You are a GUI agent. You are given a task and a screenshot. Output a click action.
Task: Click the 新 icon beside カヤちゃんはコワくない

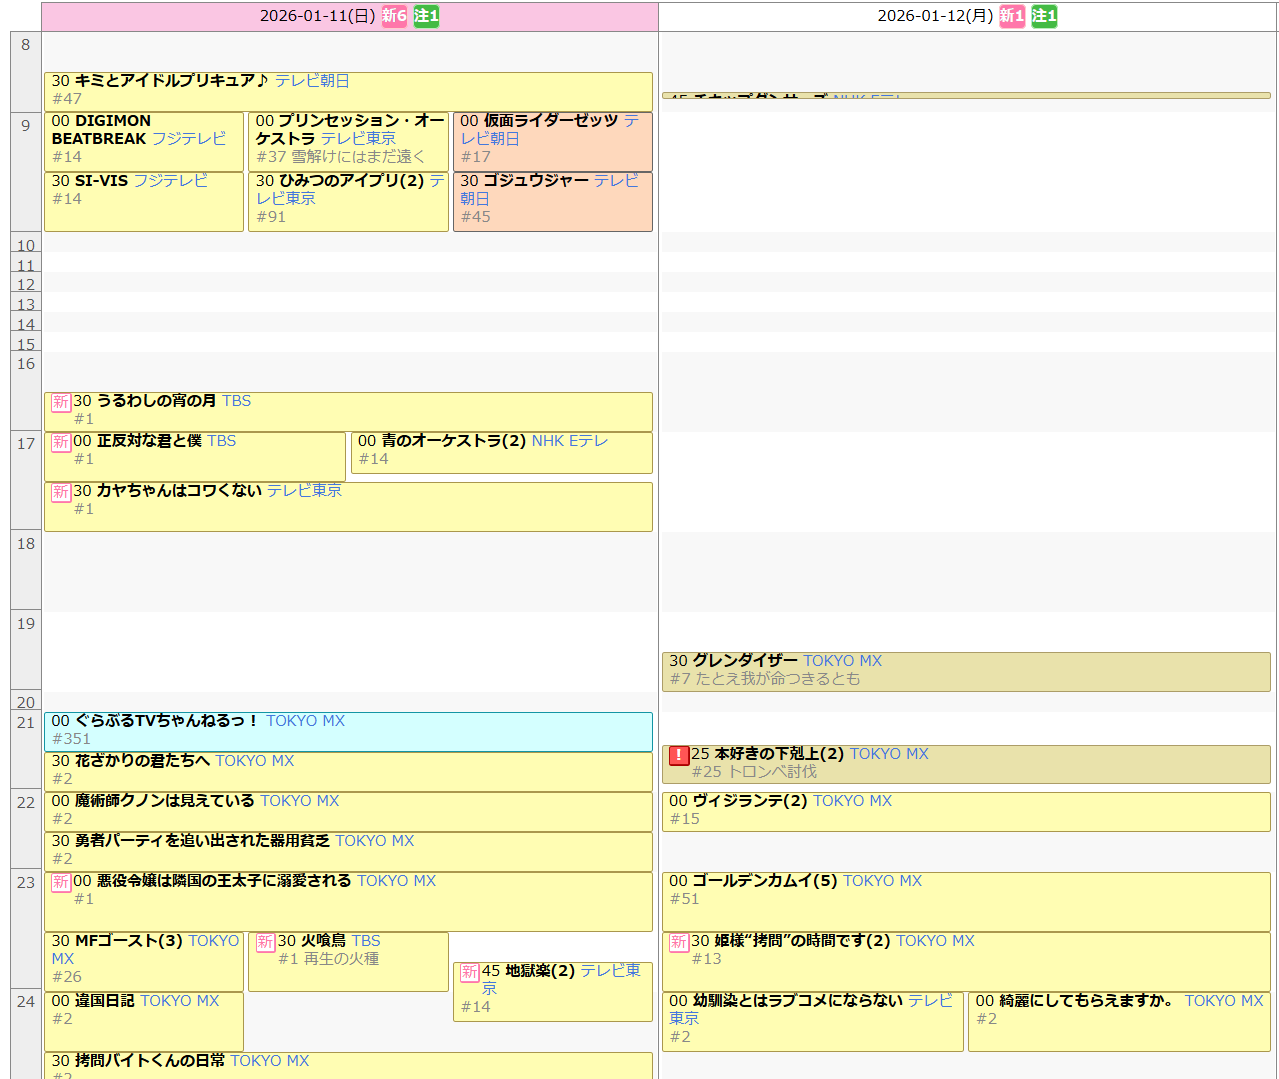(61, 492)
